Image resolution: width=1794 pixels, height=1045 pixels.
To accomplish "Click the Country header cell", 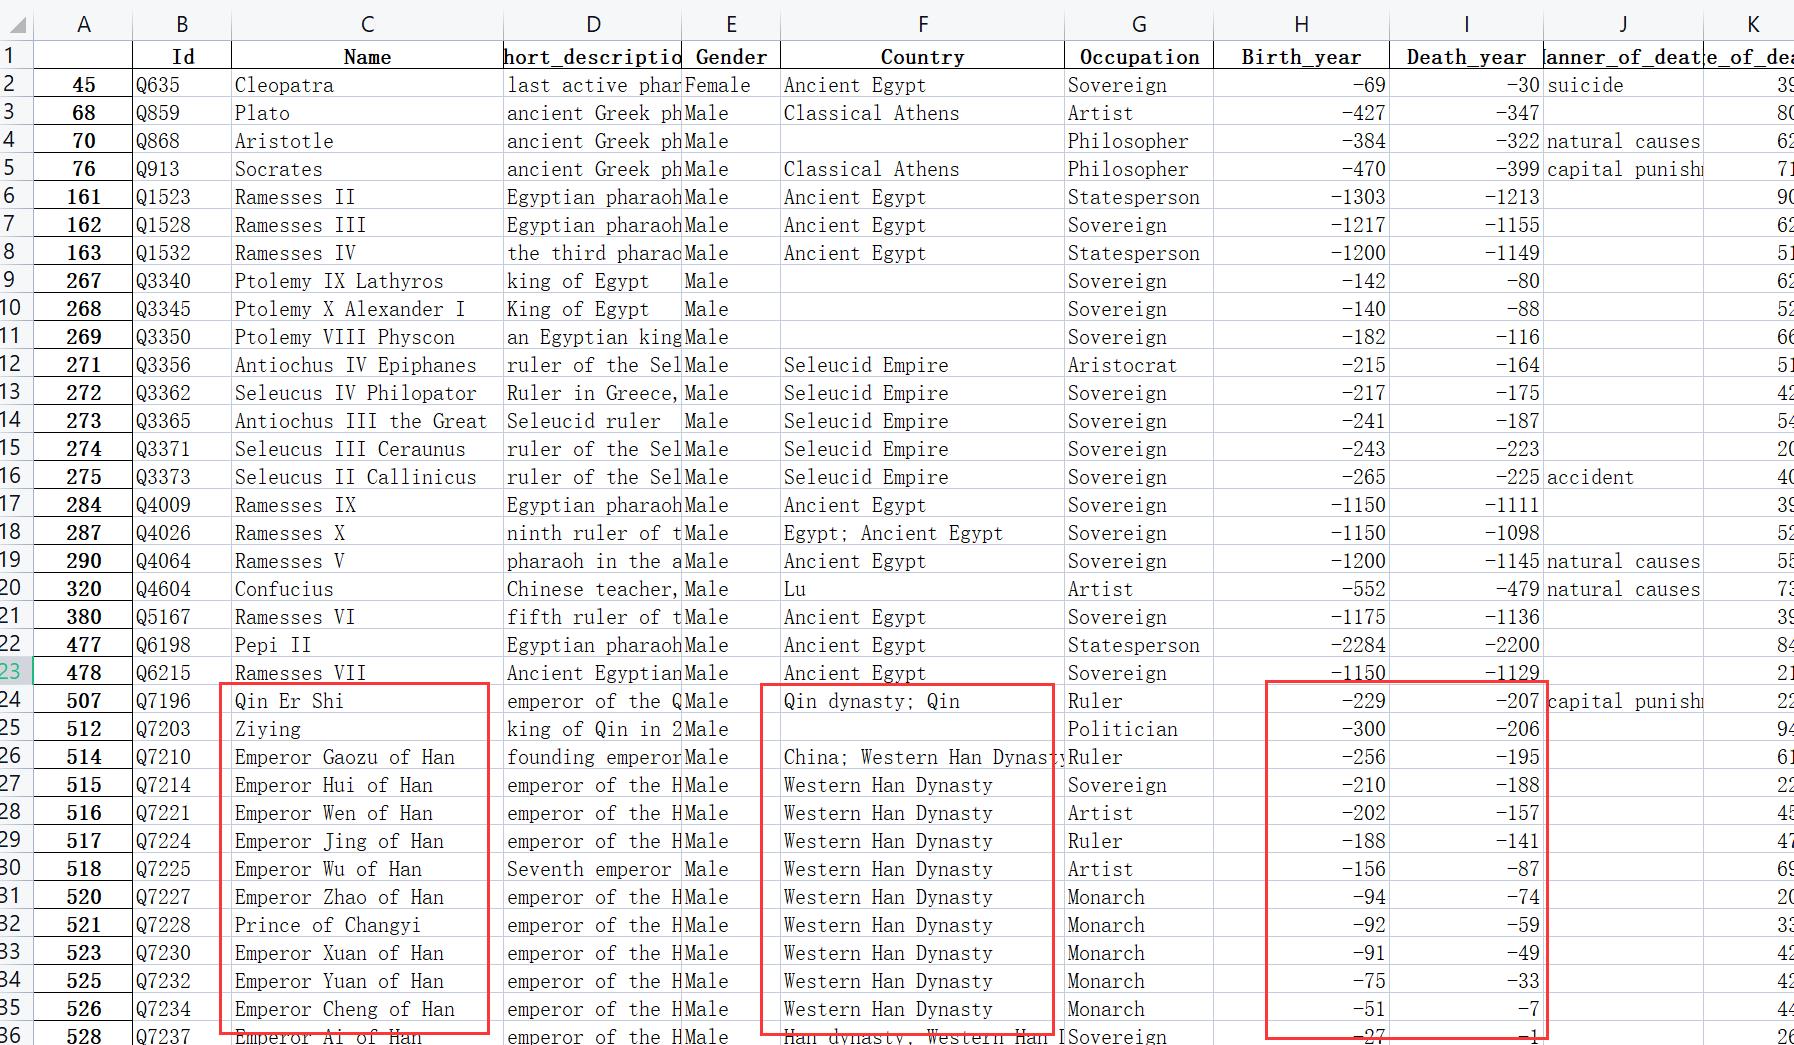I will point(922,57).
